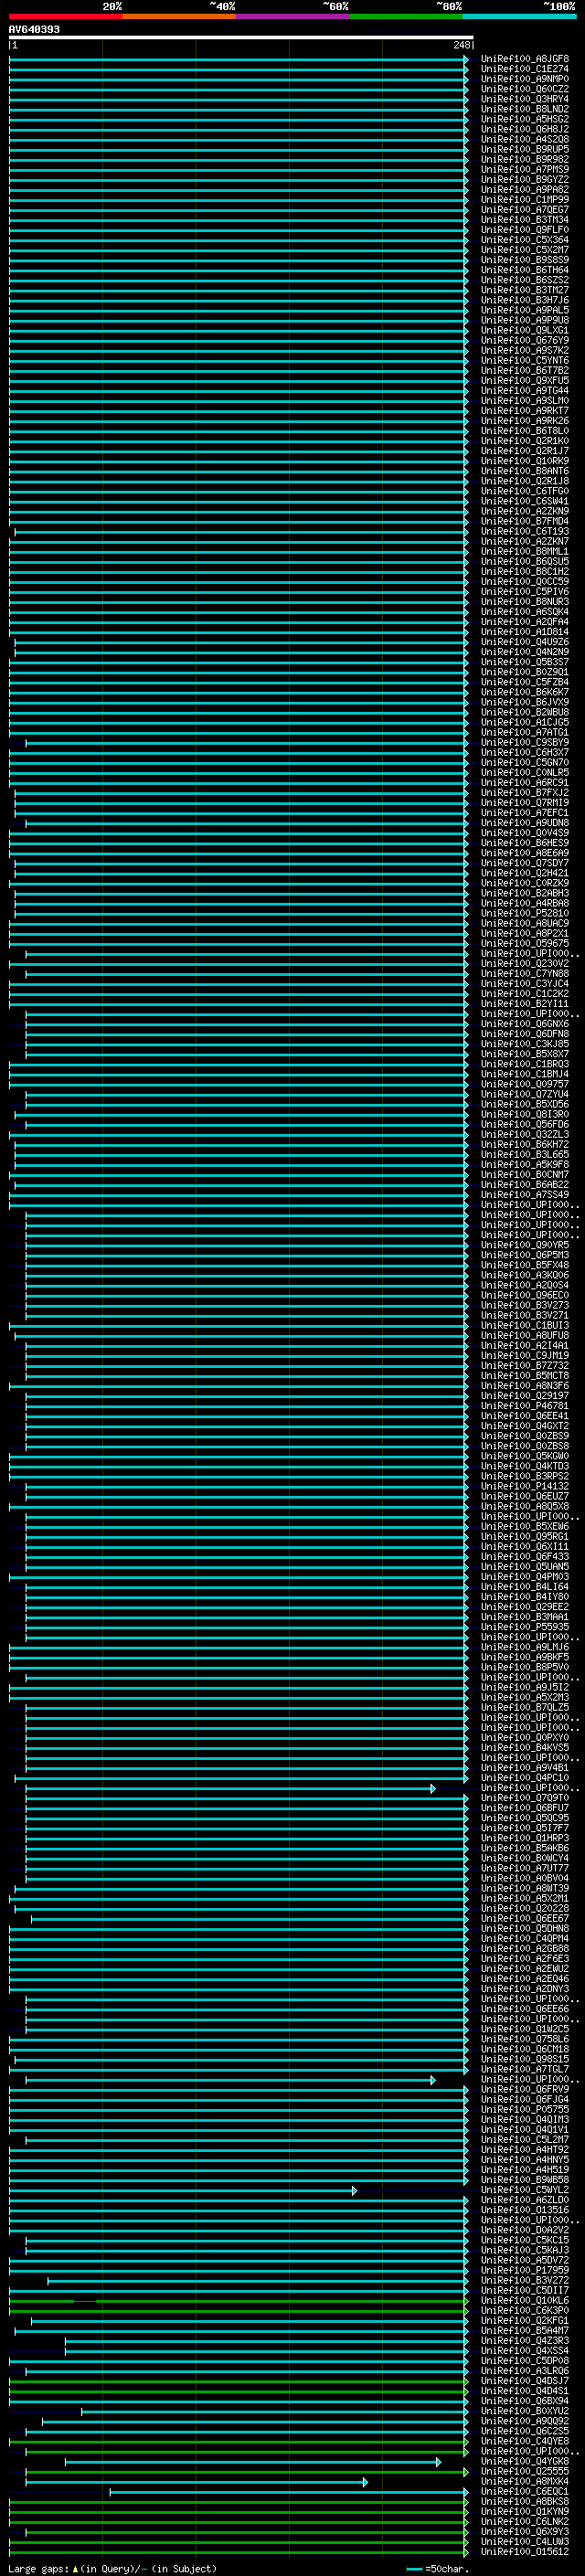The height and width of the screenshot is (2576, 585).
Task: Click the UniRef100_Q56FD6 label
Action: click(524, 1125)
